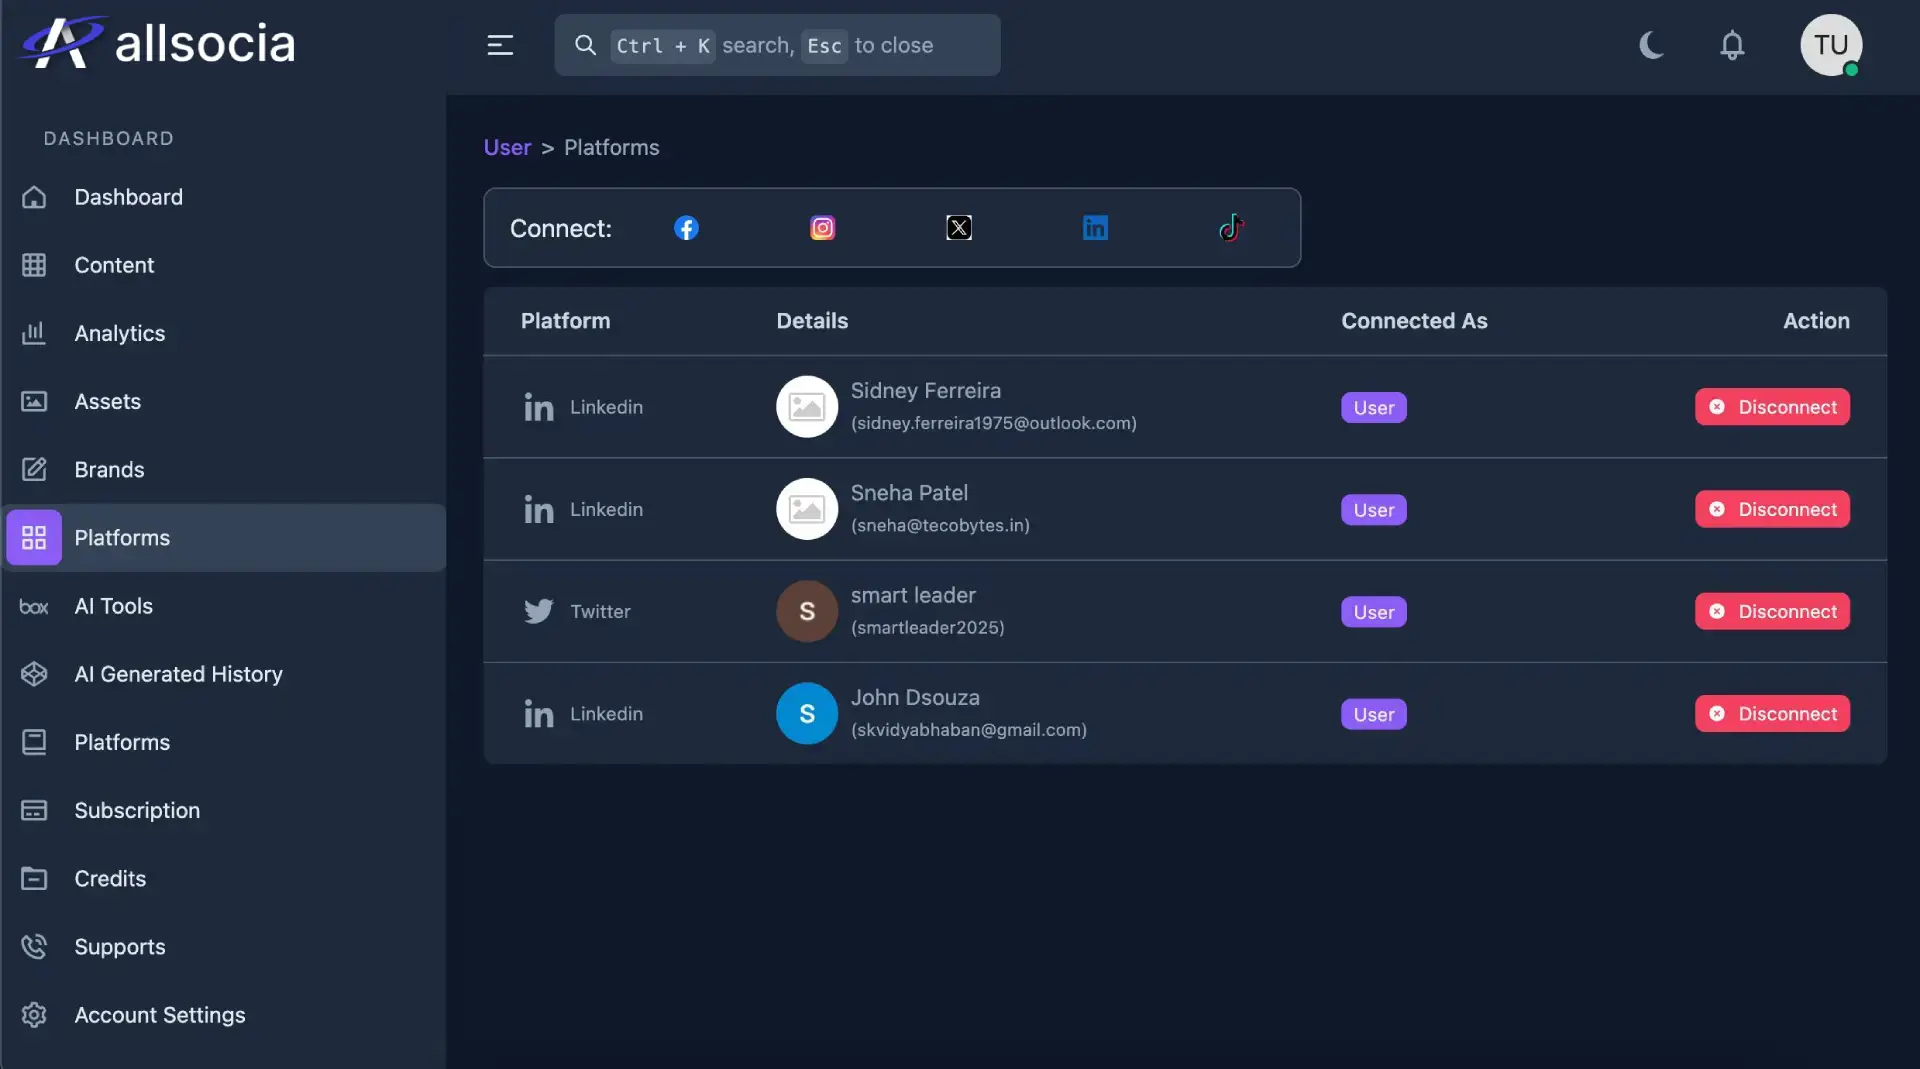
Task: Connect a TikTok account
Action: tap(1231, 228)
